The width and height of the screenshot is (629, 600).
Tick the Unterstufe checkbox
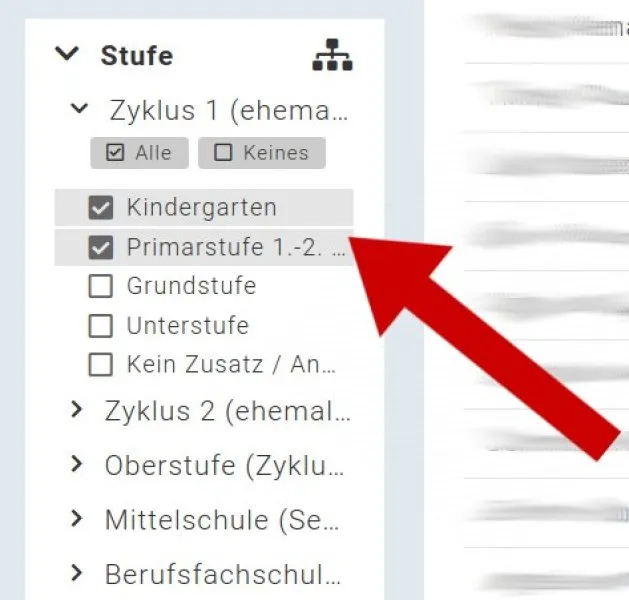100,326
